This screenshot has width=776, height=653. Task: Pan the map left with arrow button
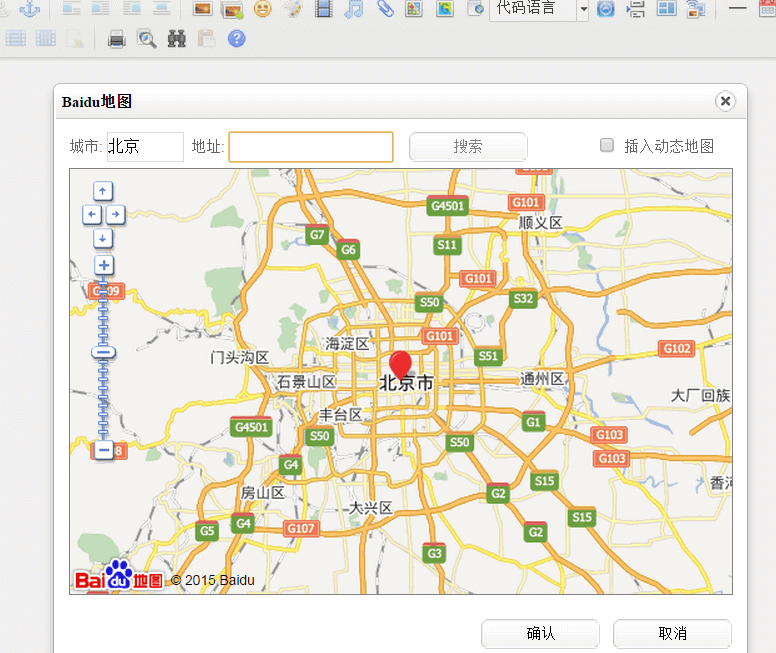click(92, 214)
